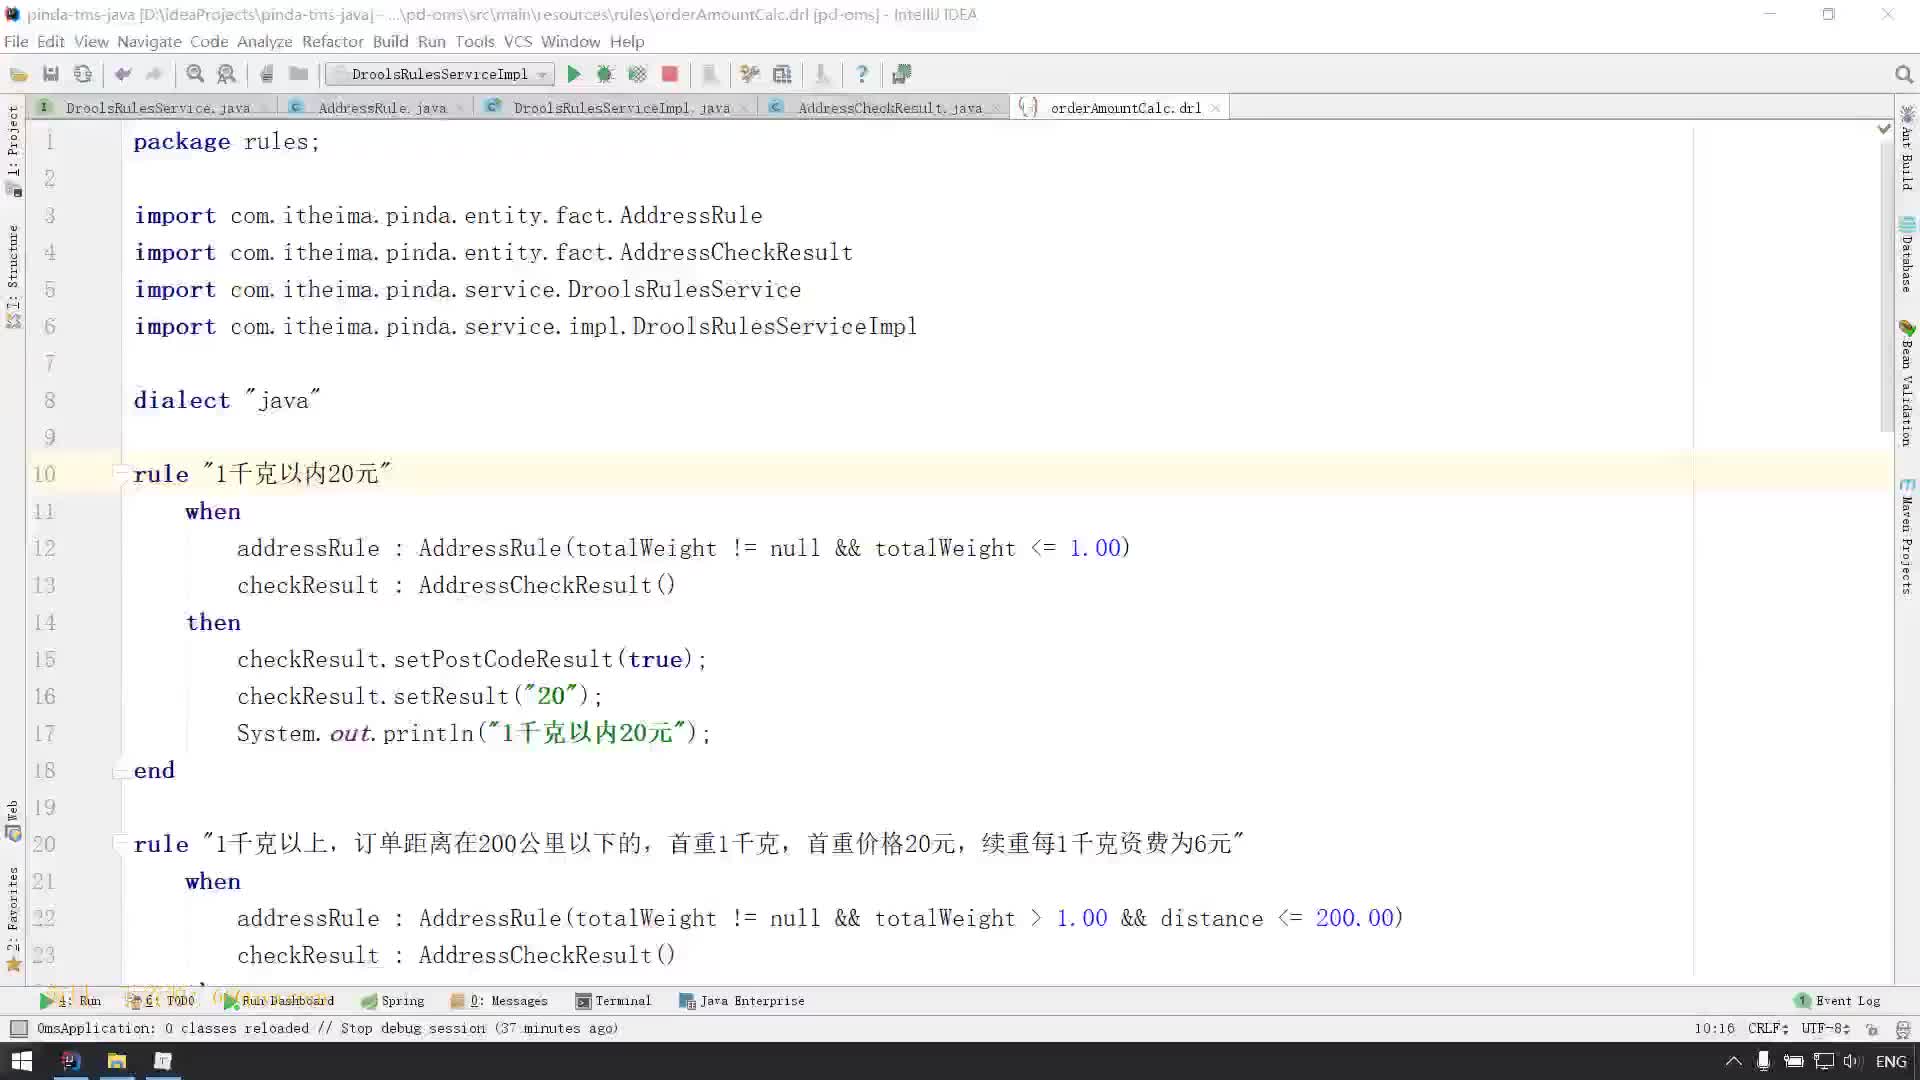The height and width of the screenshot is (1080, 1920).
Task: Open the Navigate menu
Action: [x=149, y=41]
